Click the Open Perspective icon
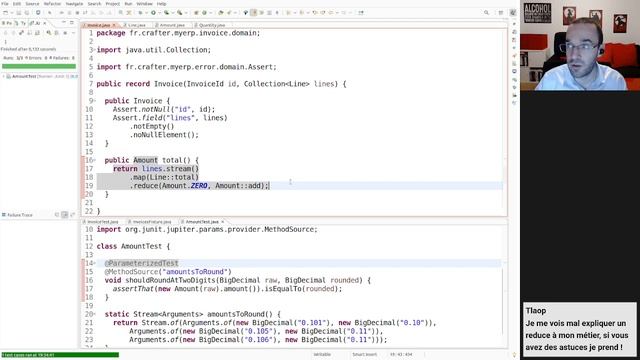This screenshot has height=360, width=640. pos(501,13)
